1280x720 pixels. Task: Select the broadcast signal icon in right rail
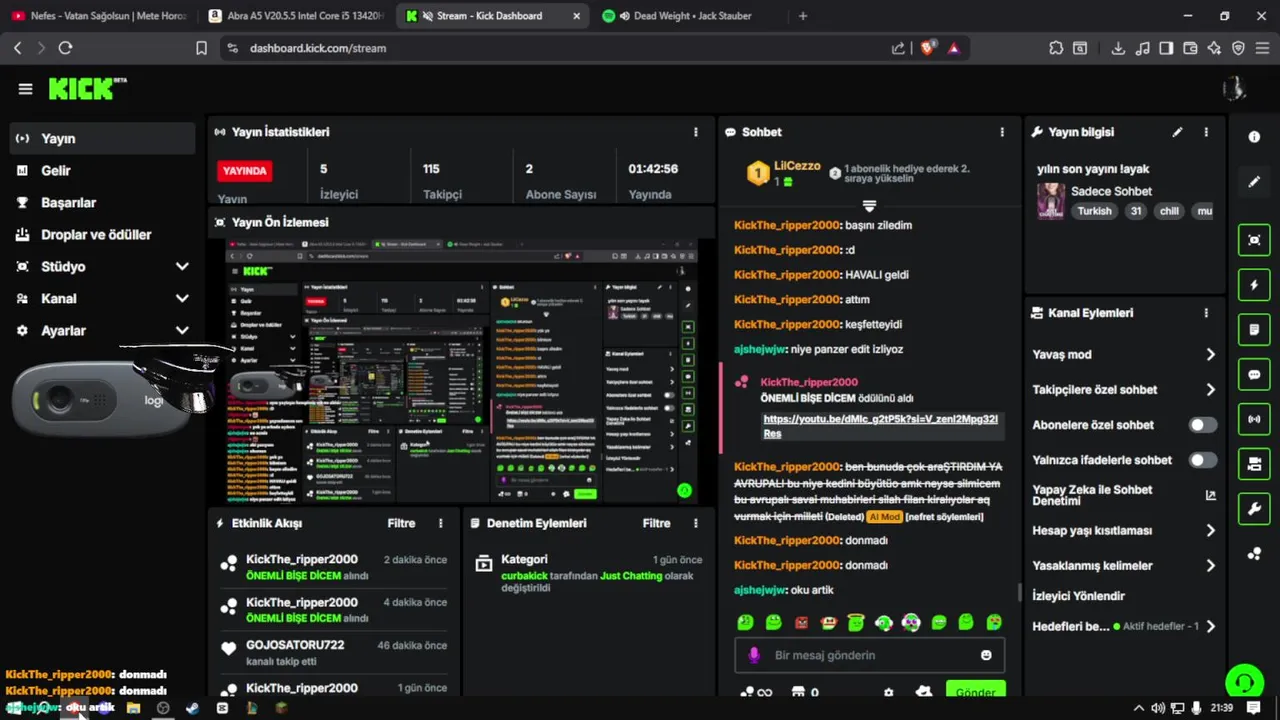1254,419
